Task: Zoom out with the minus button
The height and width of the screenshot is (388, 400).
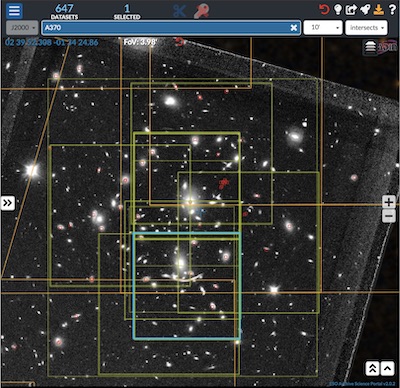Action: point(389,216)
